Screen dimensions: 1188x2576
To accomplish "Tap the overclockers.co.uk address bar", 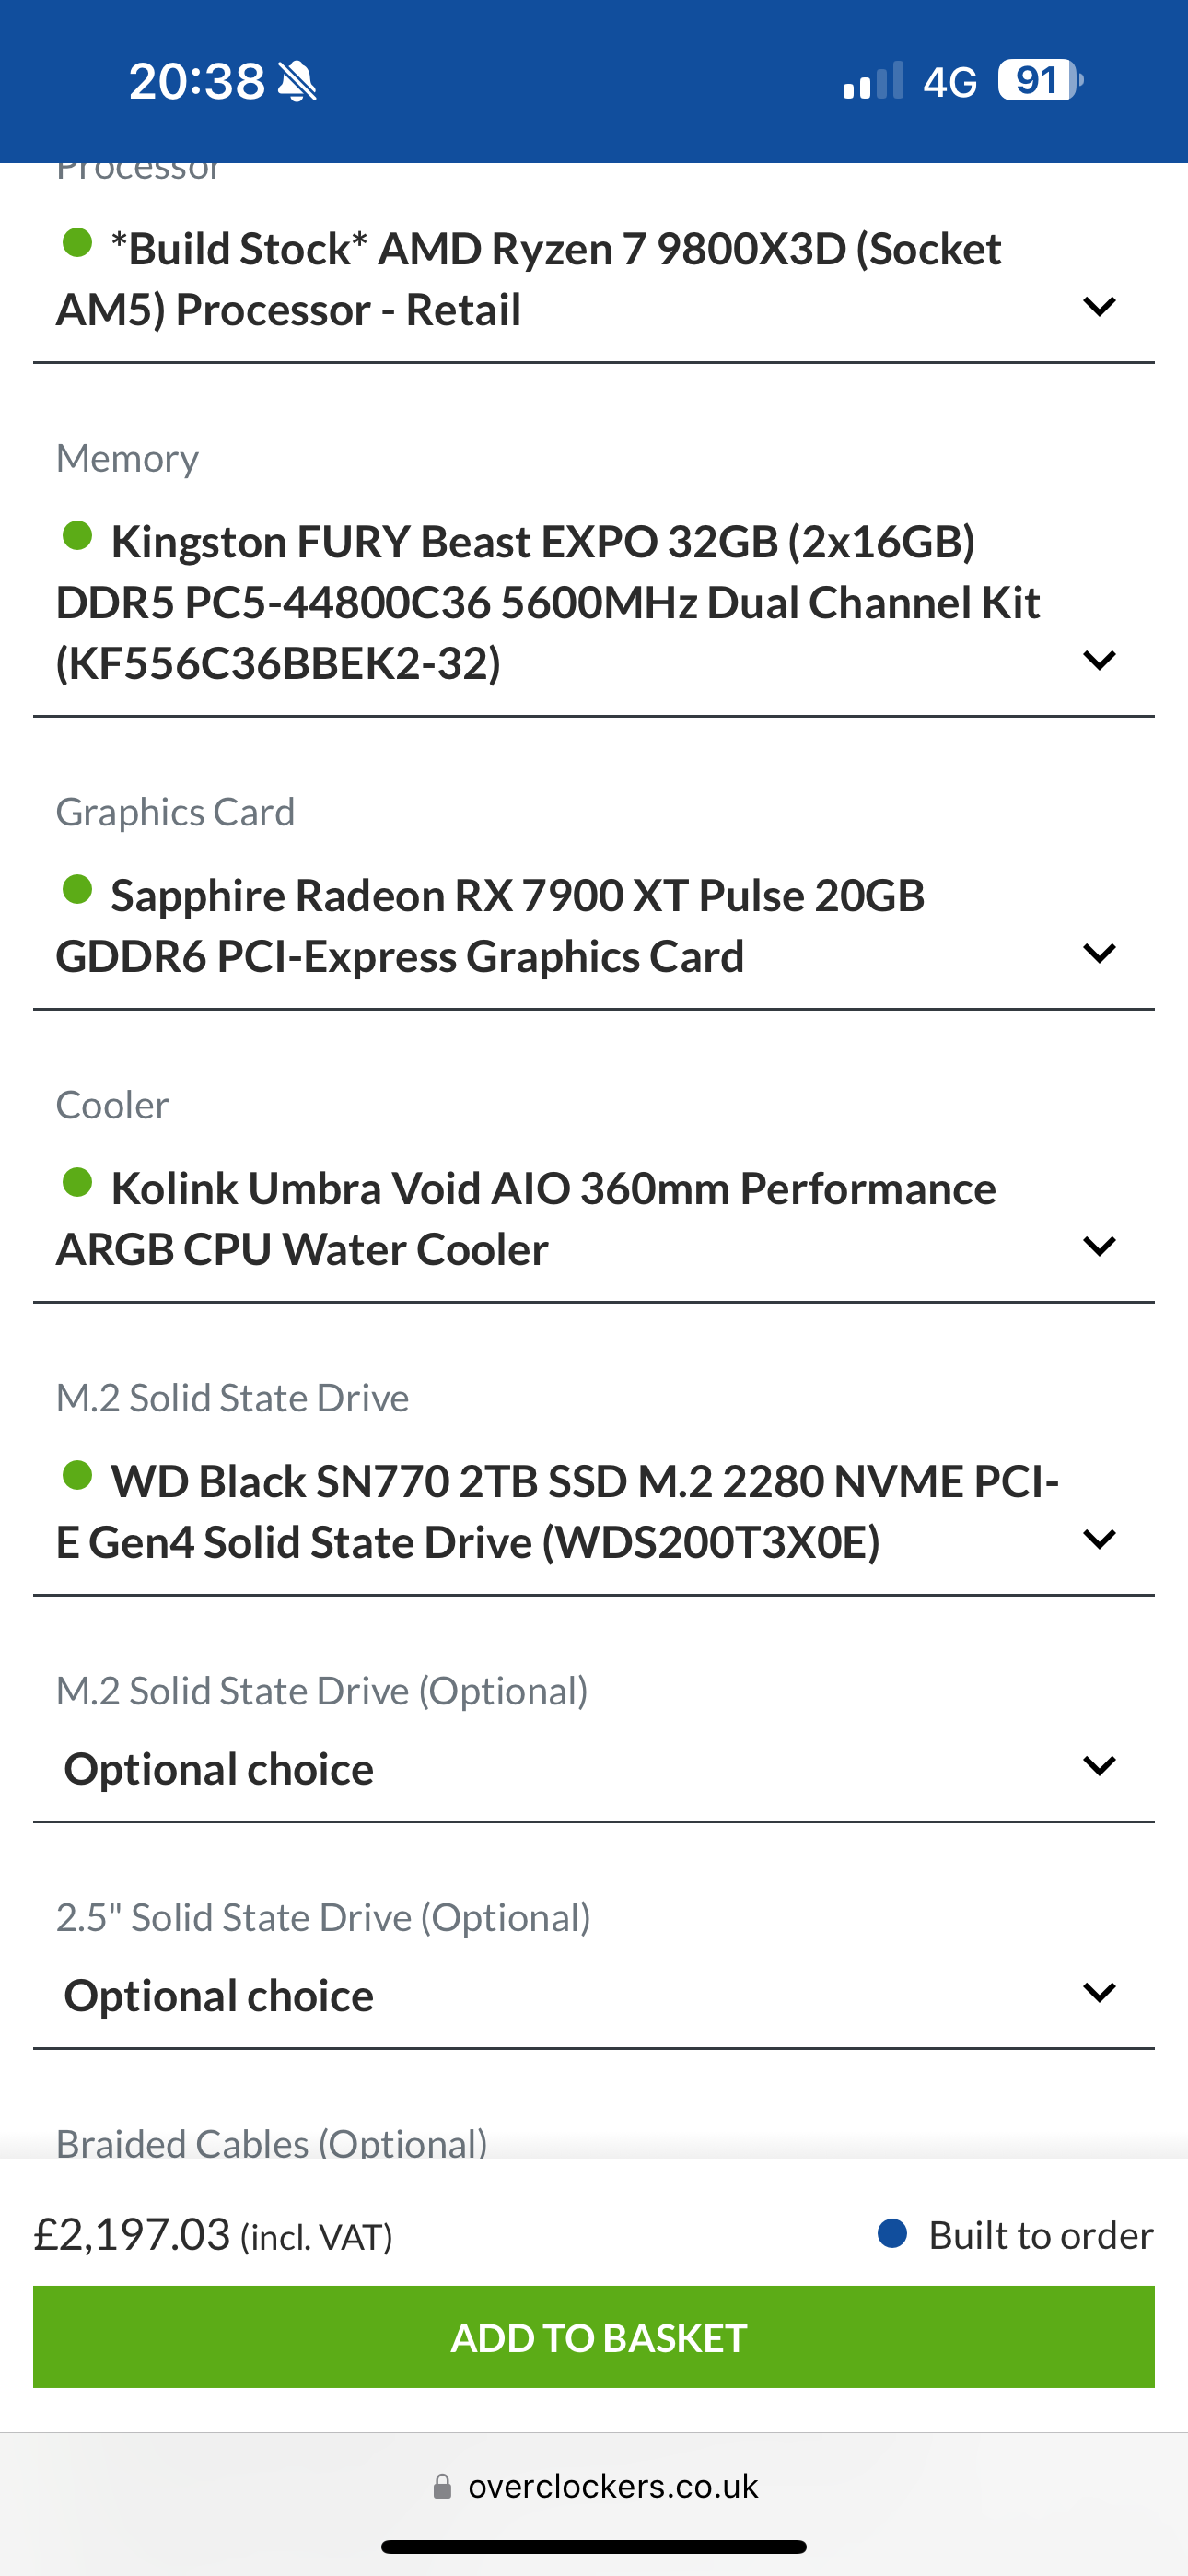I will click(x=612, y=2487).
